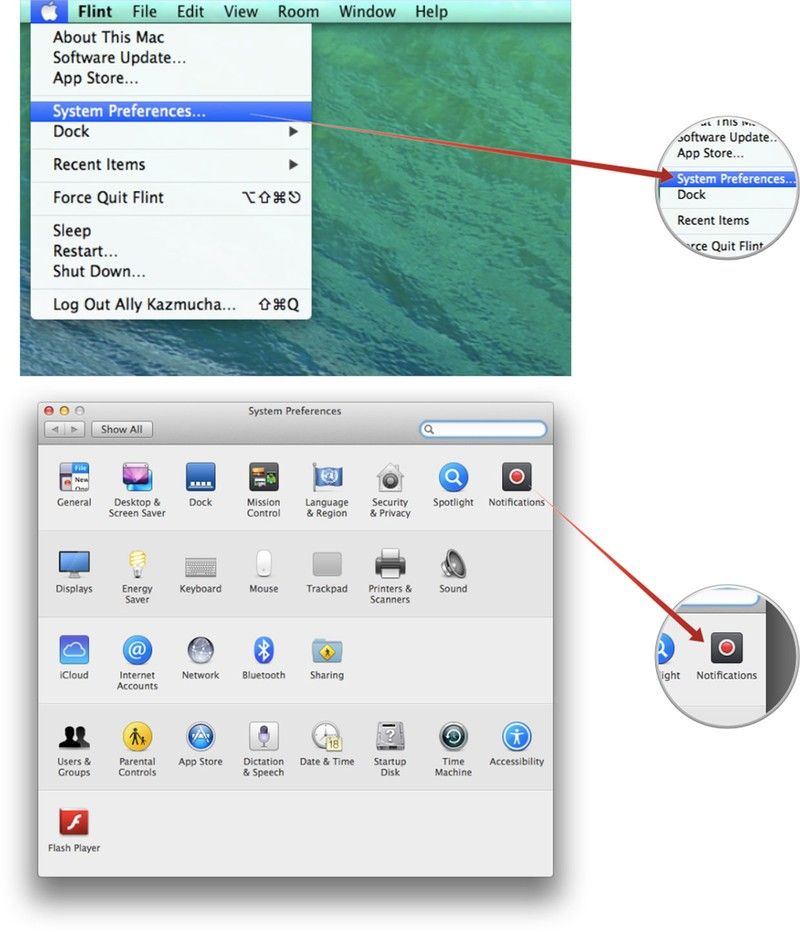Open Accessibility preferences
The image size is (800, 932).
pos(516,738)
